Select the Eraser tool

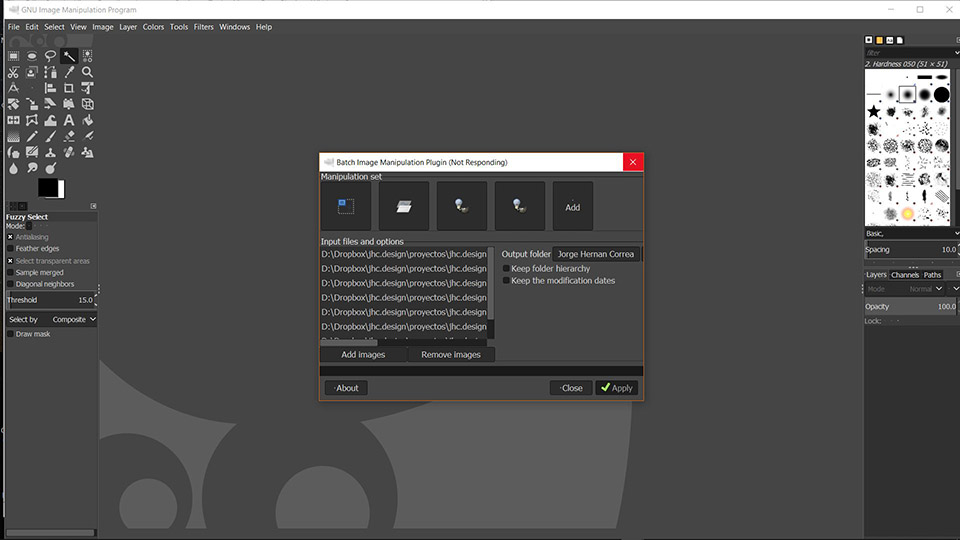69,136
